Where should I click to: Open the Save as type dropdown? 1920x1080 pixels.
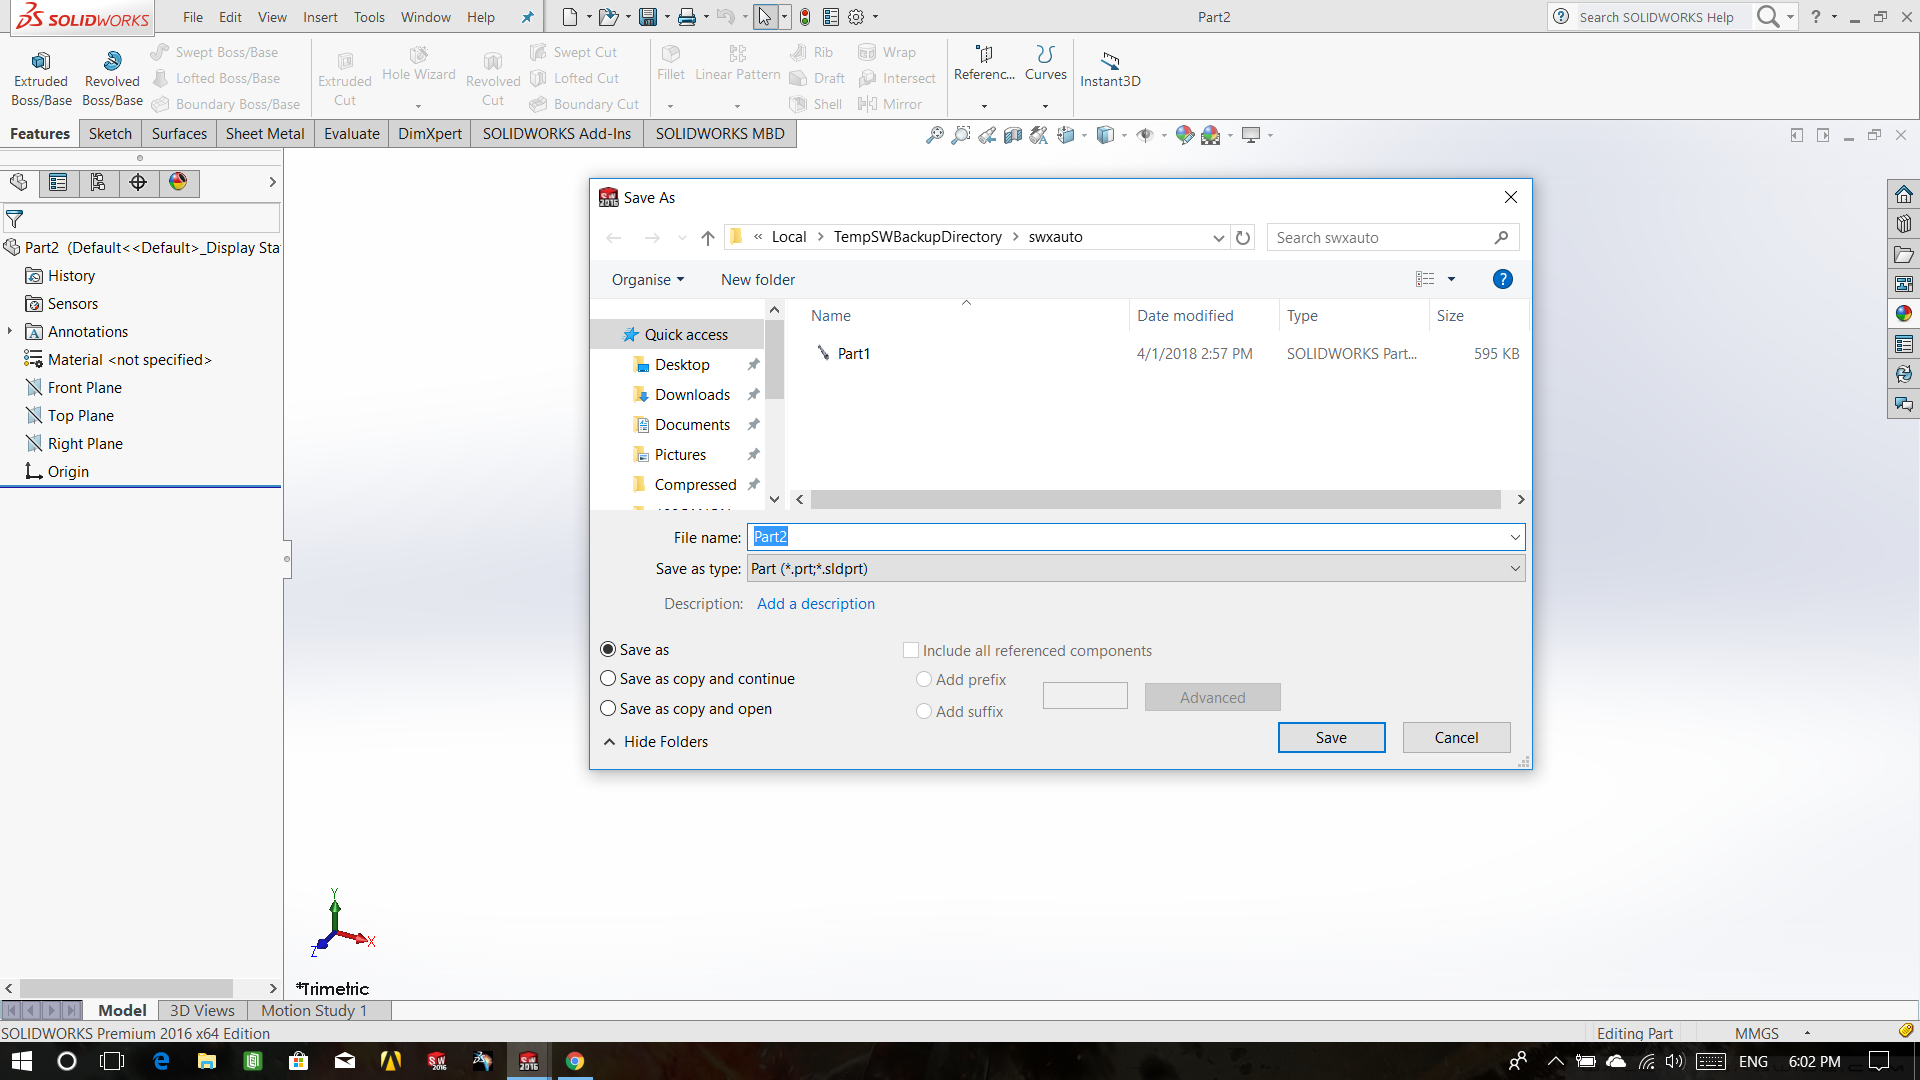tap(1135, 569)
